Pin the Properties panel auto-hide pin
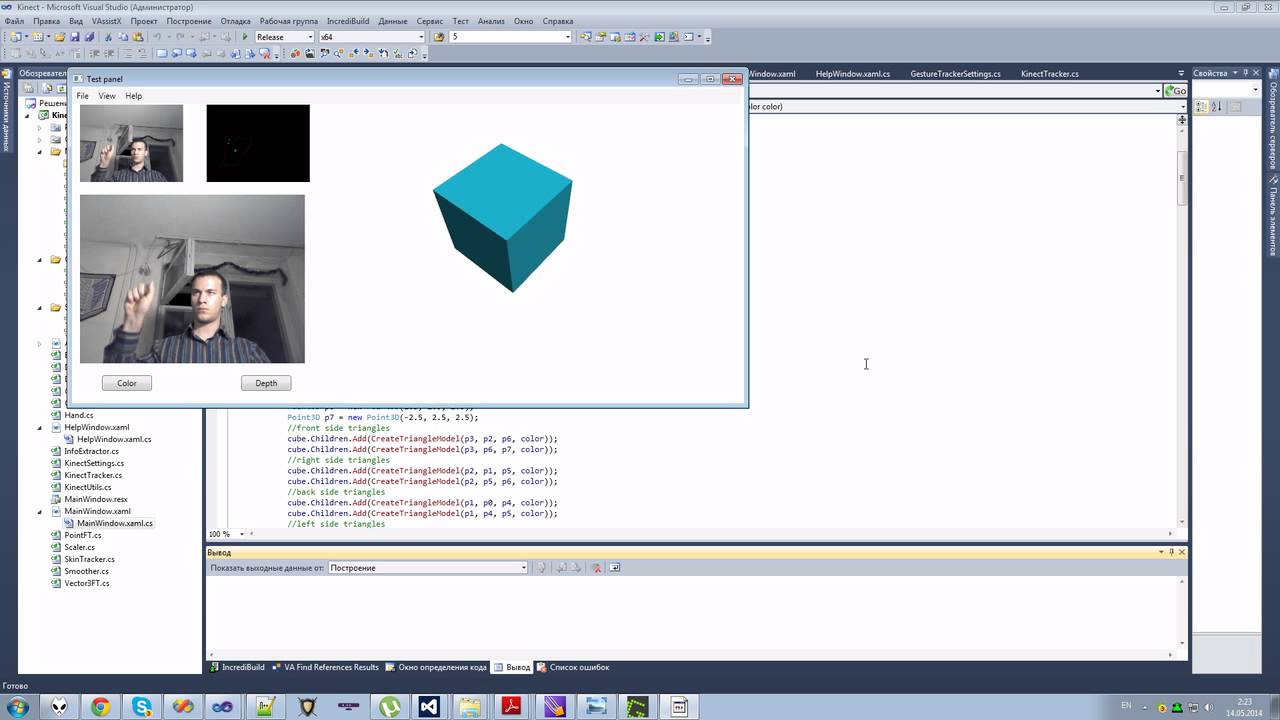The width and height of the screenshot is (1280, 720). click(1245, 73)
